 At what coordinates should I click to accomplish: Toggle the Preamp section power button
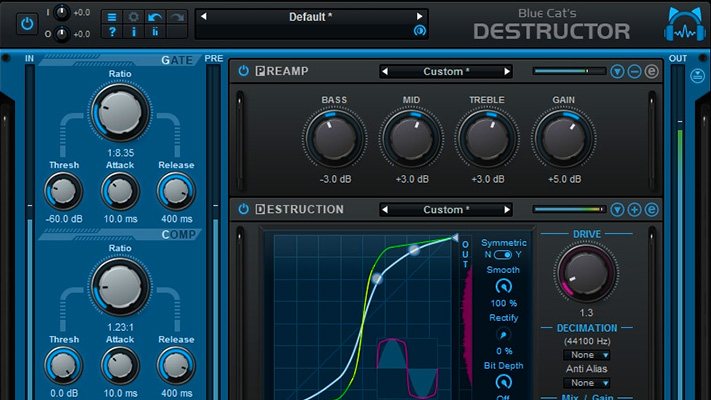[x=242, y=72]
